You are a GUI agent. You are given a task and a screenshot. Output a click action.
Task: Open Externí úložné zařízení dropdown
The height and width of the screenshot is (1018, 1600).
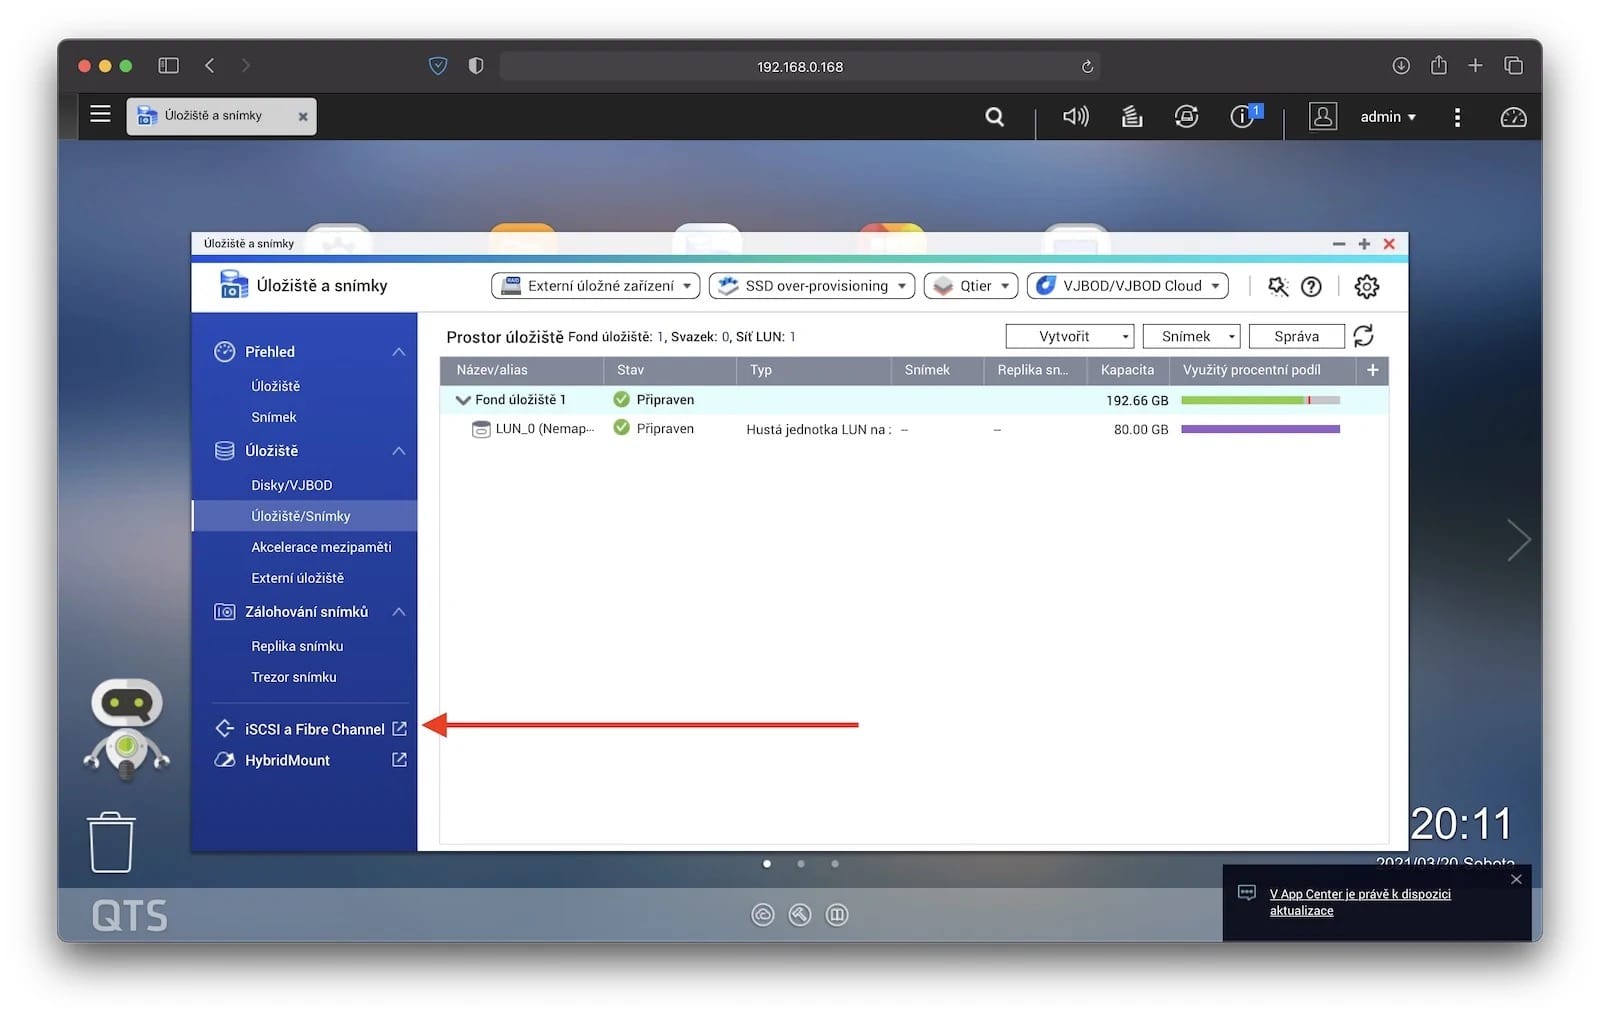click(596, 286)
